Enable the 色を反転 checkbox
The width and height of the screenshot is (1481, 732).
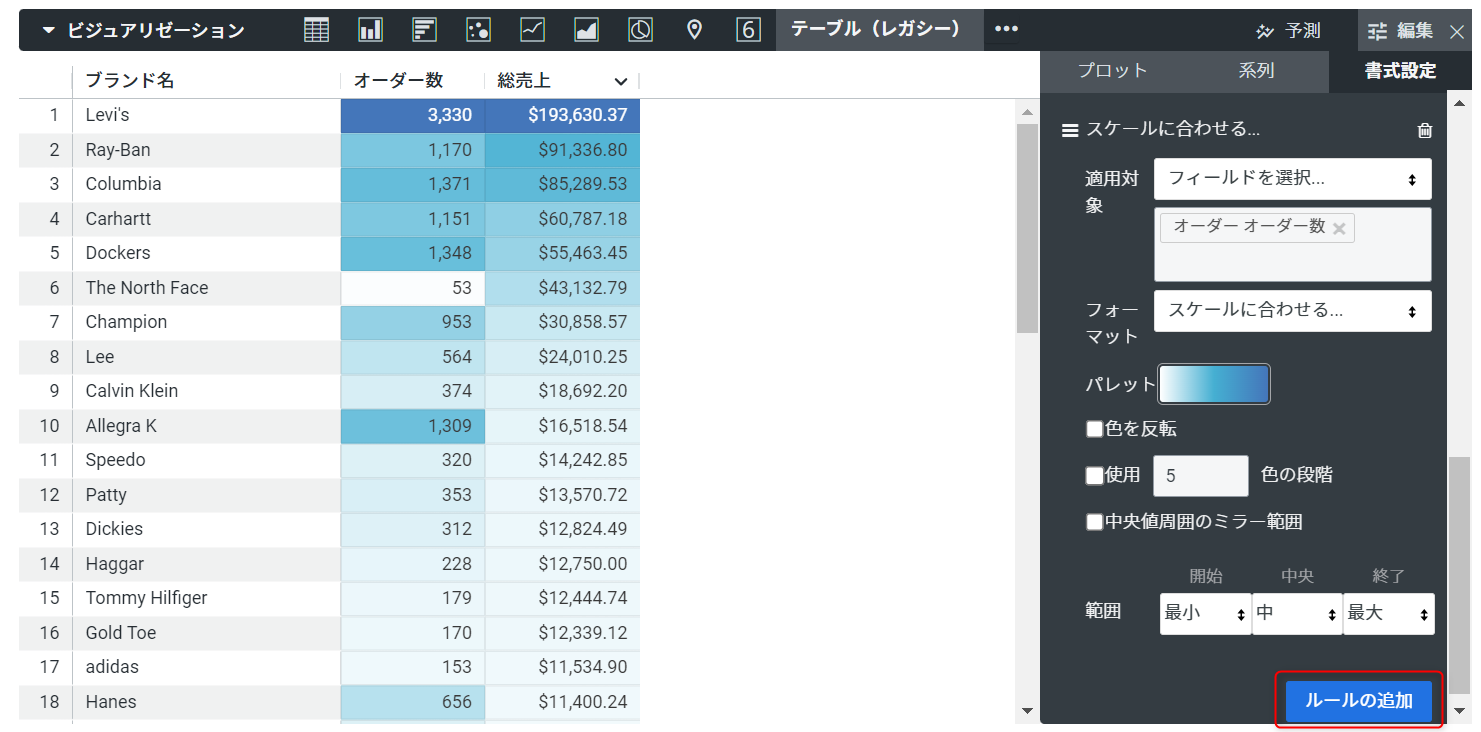[x=1094, y=428]
